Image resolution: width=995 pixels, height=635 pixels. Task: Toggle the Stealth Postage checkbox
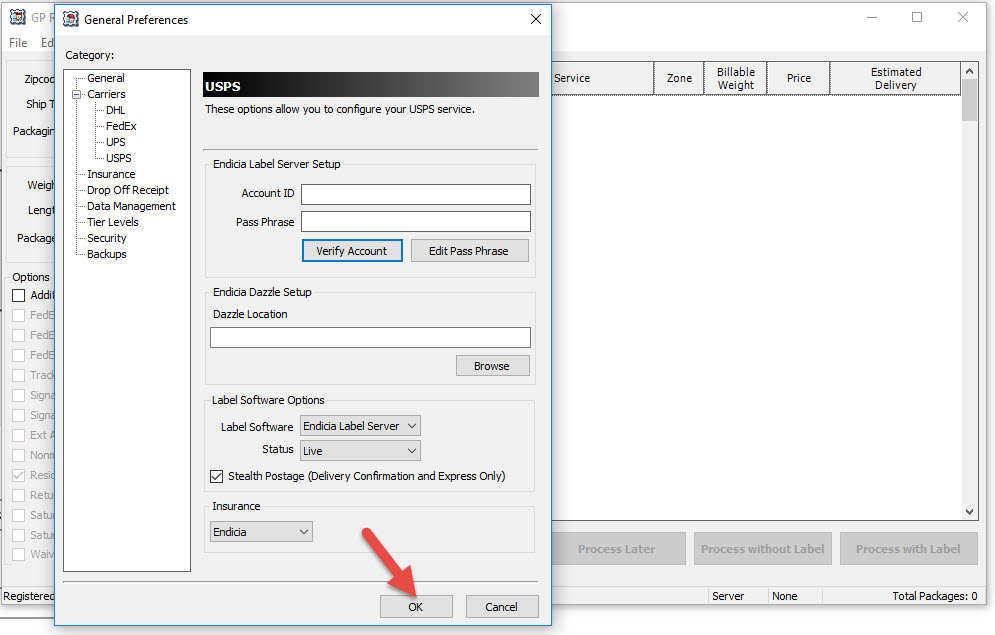(x=216, y=476)
